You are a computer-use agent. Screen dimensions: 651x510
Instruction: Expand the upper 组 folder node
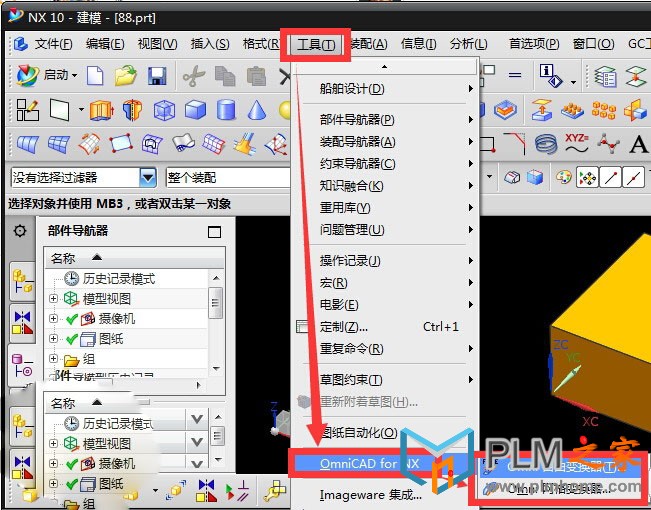point(53,358)
